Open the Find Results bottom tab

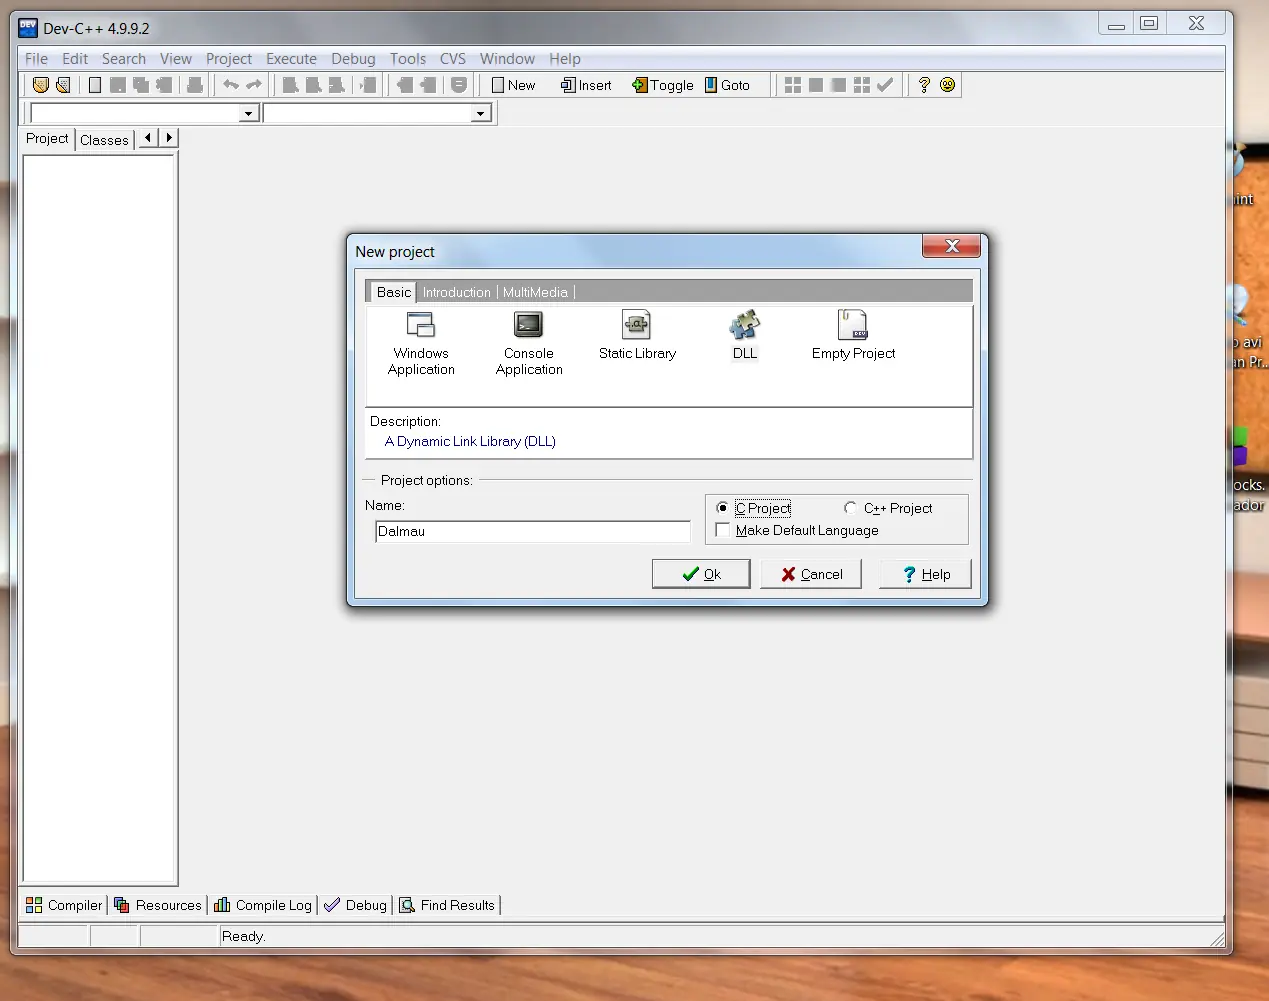(x=447, y=905)
